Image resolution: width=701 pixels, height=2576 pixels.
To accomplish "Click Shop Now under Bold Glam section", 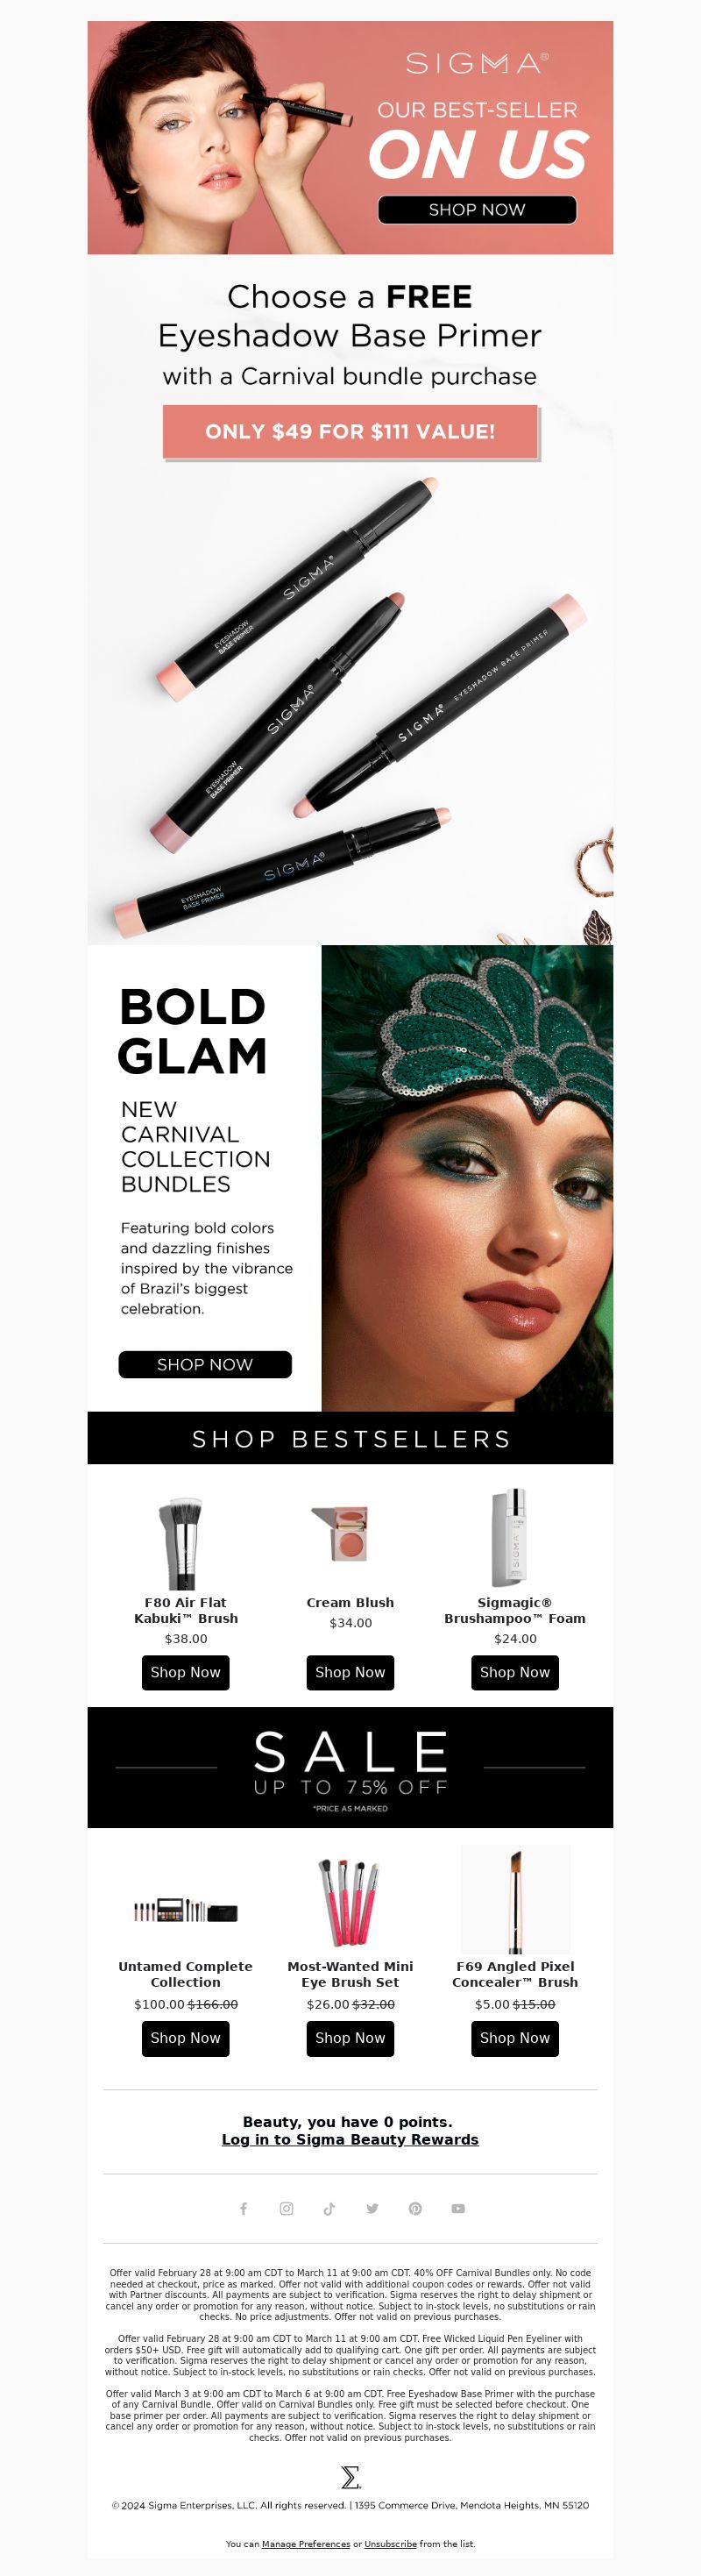I will 205,1364.
